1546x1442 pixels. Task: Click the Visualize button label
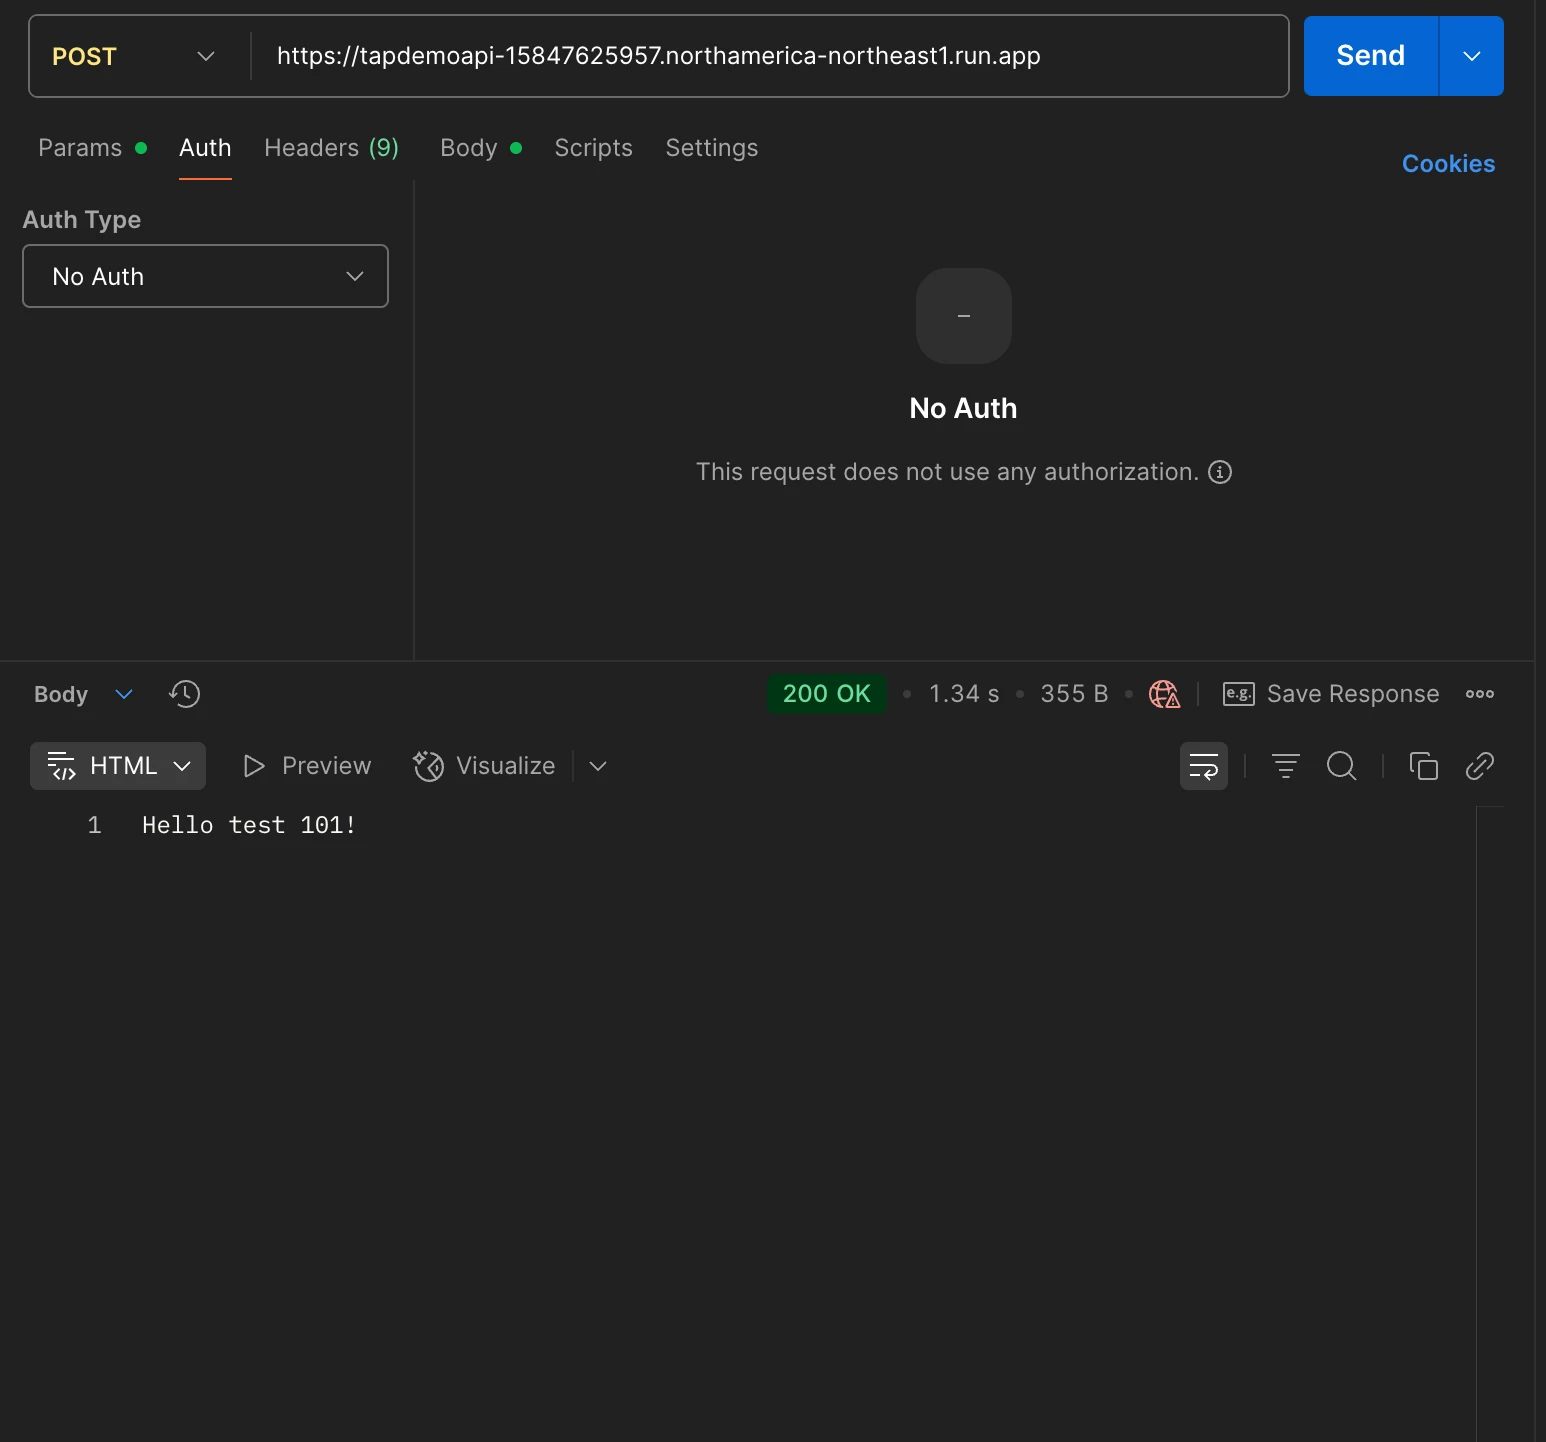click(x=505, y=766)
